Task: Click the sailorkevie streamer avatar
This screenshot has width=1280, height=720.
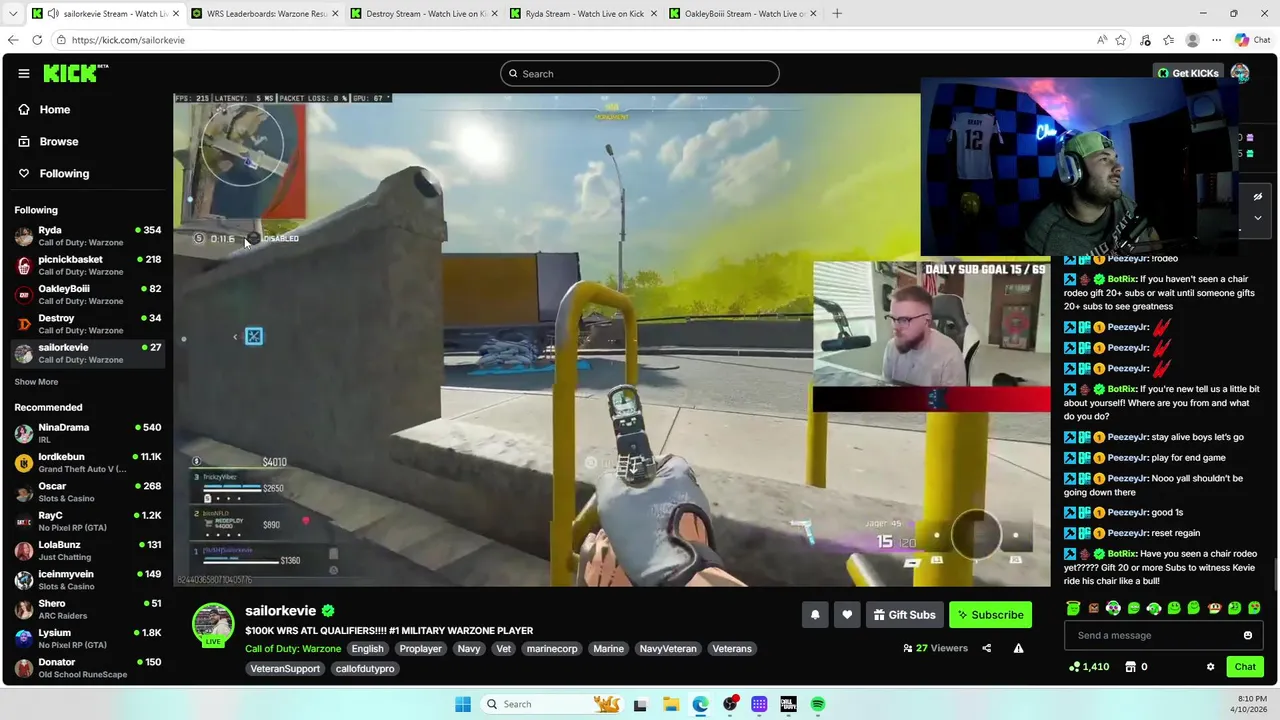Action: (213, 624)
